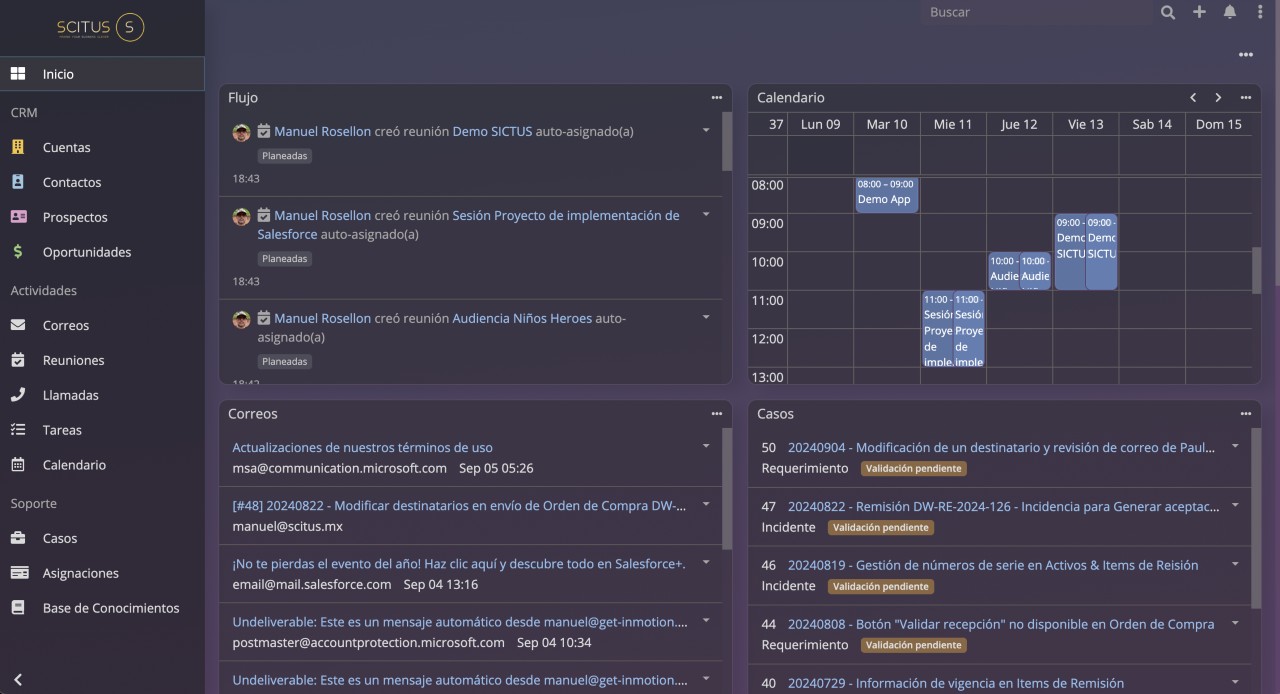The image size is (1280, 694).
Task: Open dashboard options three-dot menu
Action: pos(1245,55)
